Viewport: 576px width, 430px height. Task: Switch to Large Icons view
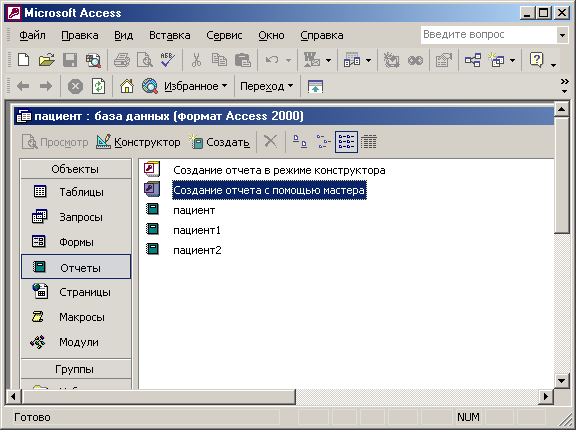click(300, 141)
